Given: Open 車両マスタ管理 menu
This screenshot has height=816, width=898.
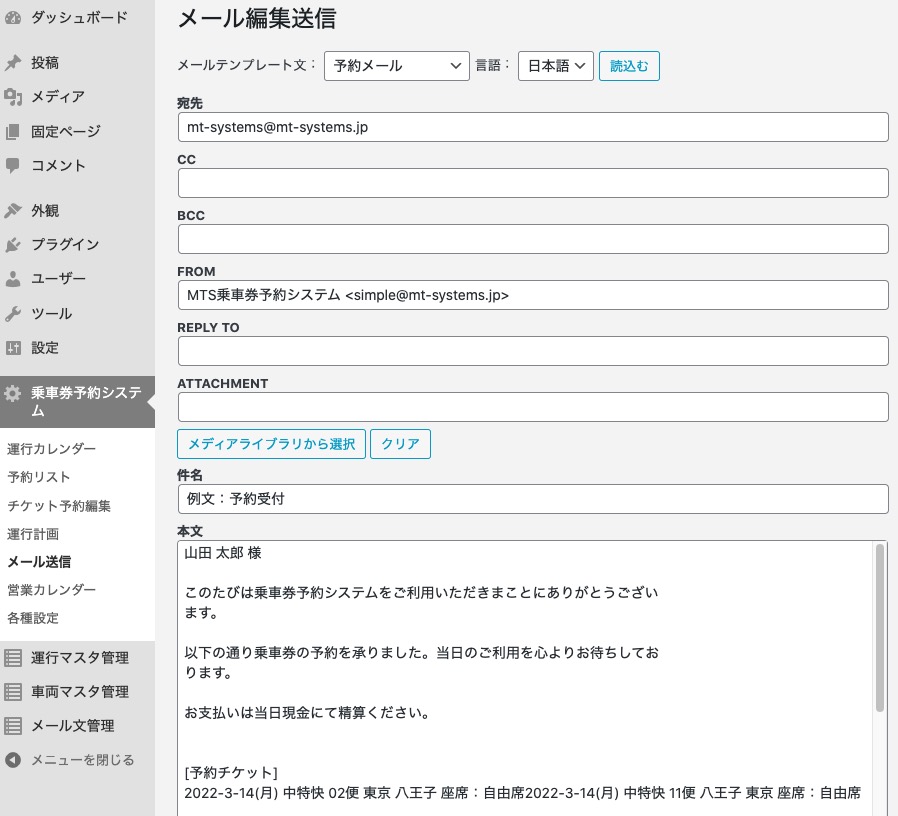Looking at the screenshot, I should (x=77, y=692).
